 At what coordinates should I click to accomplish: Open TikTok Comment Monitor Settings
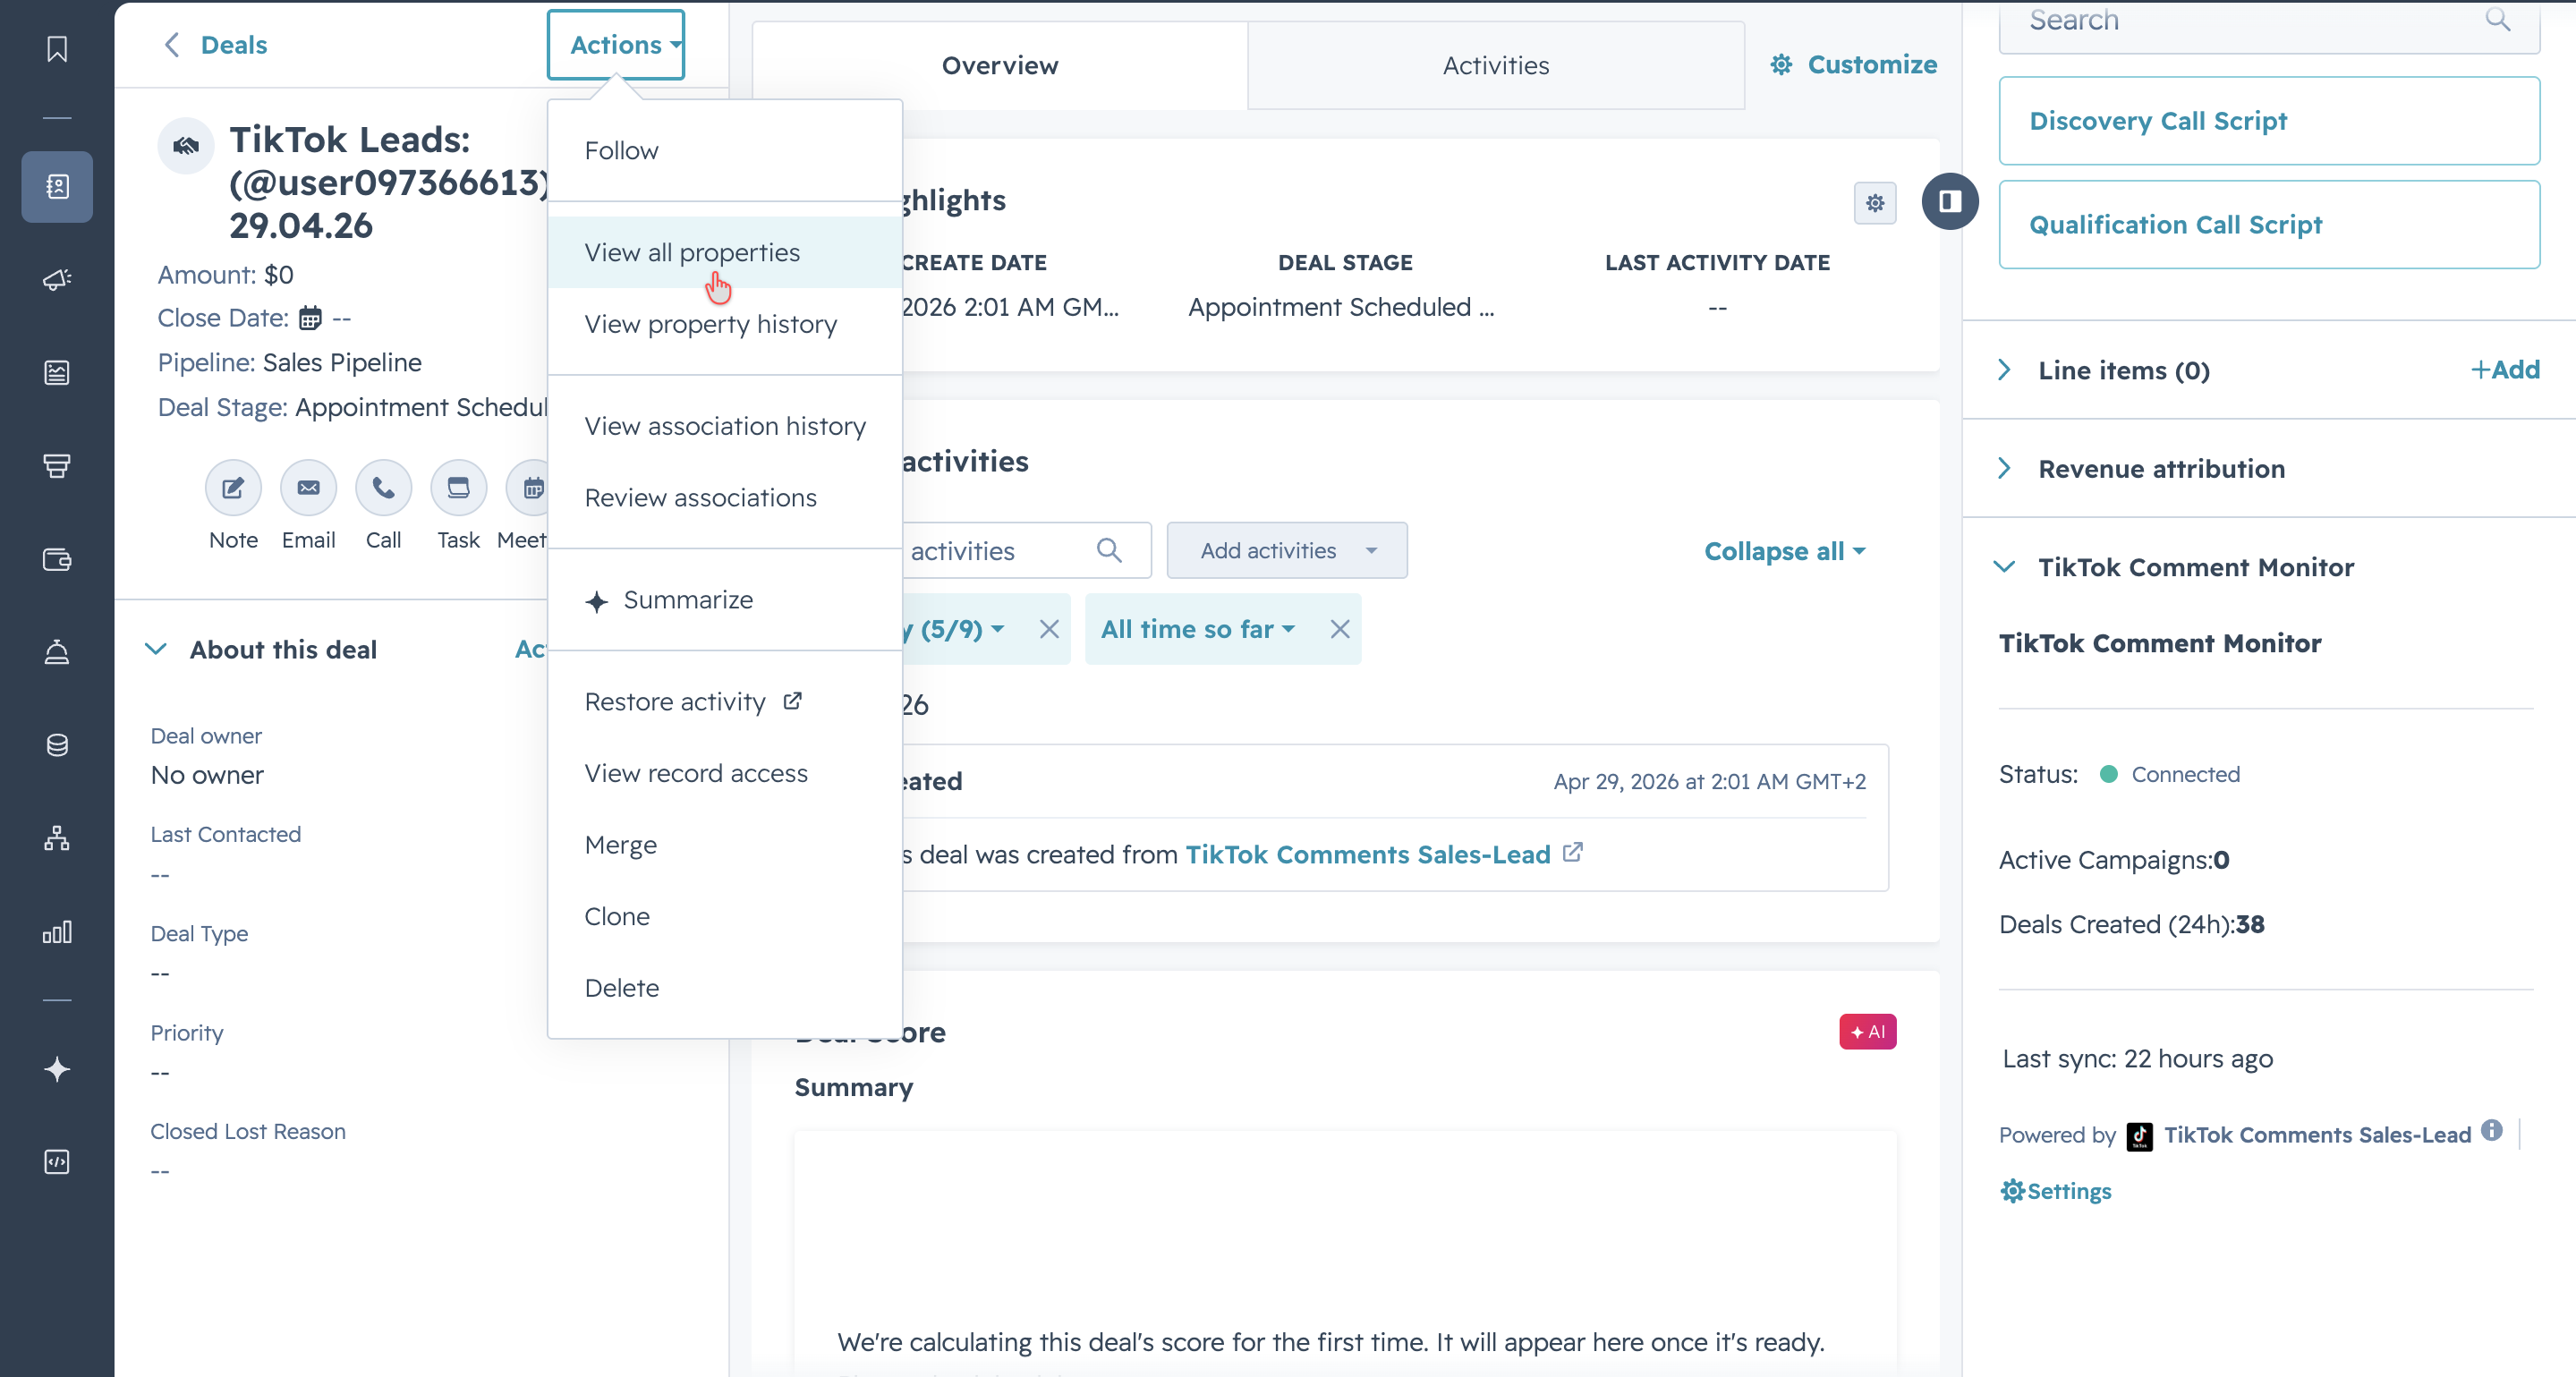(x=2056, y=1191)
